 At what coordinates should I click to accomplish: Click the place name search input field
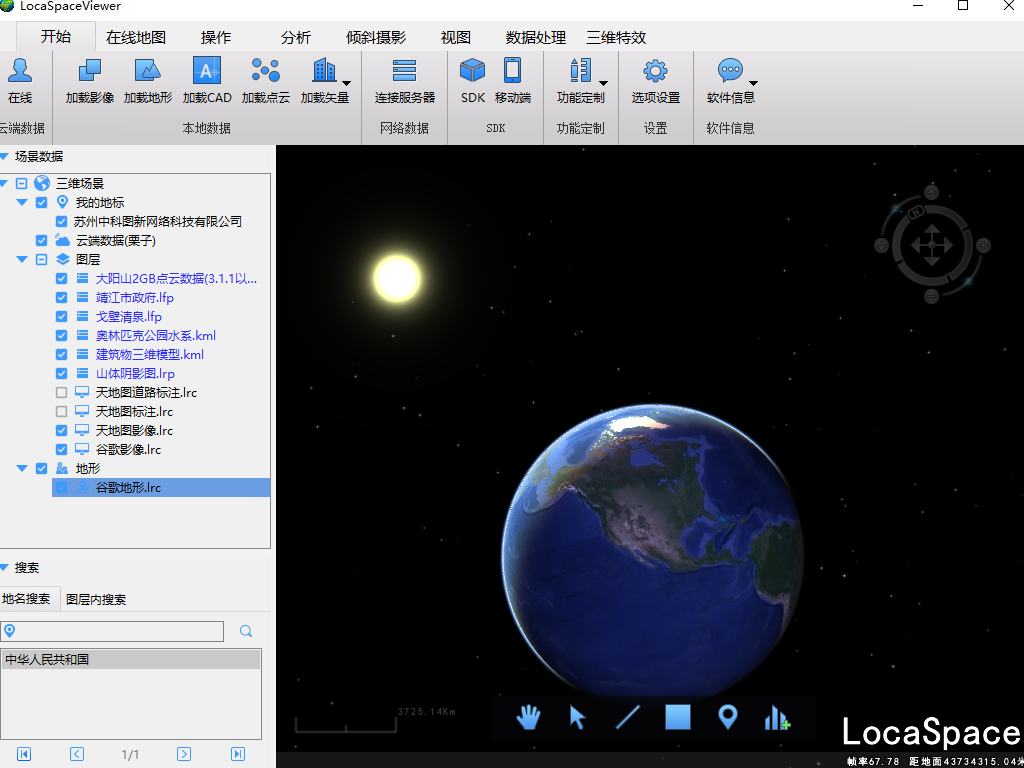click(x=112, y=632)
